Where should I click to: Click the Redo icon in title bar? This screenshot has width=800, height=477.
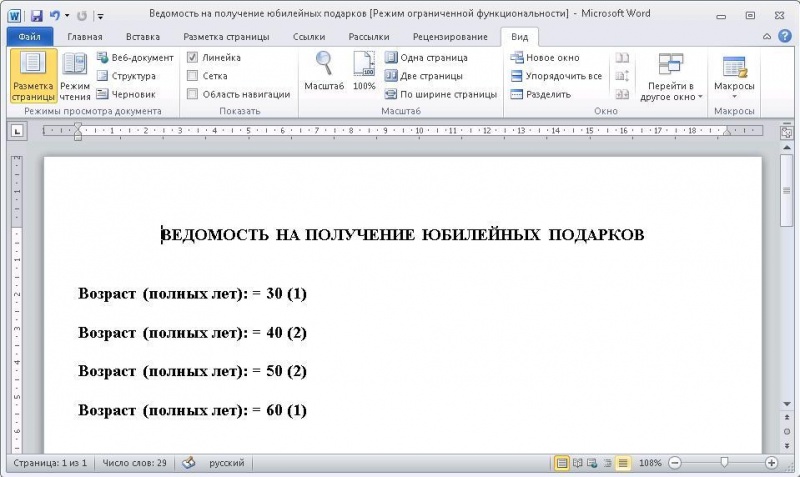pyautogui.click(x=82, y=16)
